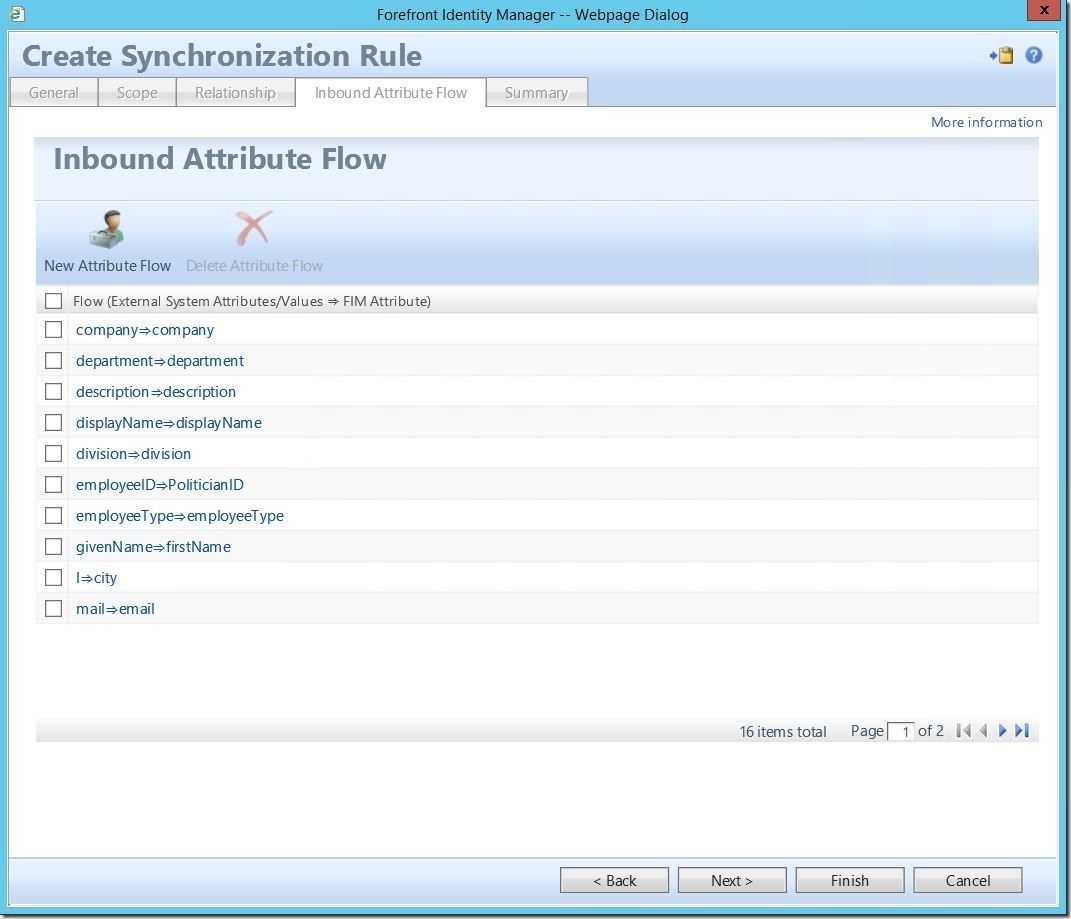Open the l⇒city flow link
Screen dimensions: 1071x919
click(96, 578)
